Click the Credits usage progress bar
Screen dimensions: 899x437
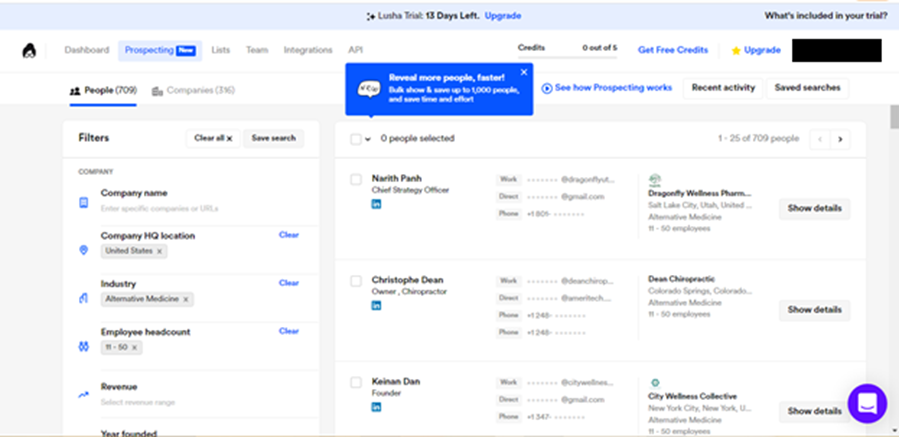(567, 57)
